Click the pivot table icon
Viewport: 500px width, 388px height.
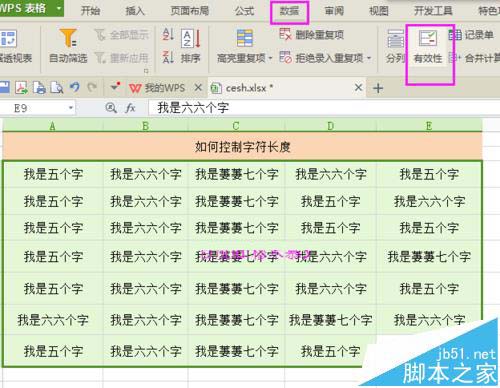[x=8, y=39]
